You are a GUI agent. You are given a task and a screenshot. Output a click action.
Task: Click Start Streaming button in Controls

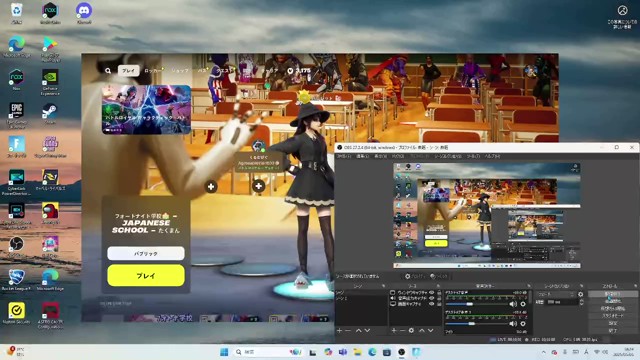point(612,294)
